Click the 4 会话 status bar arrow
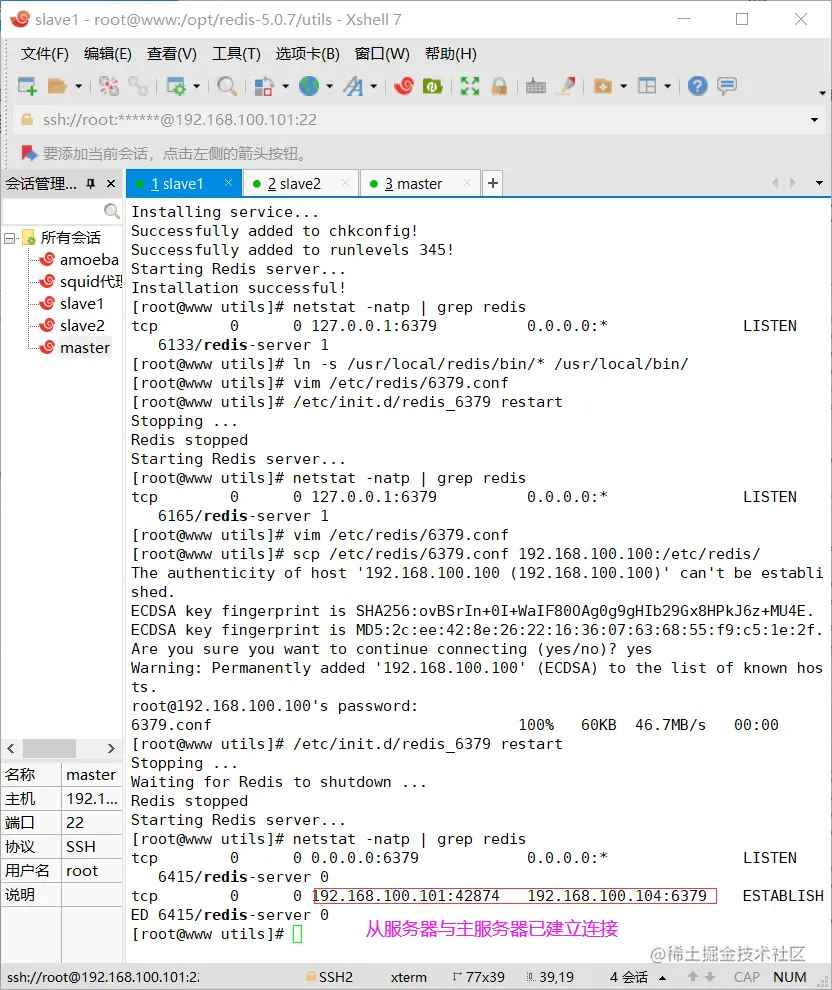This screenshot has width=832, height=990. pos(663,977)
